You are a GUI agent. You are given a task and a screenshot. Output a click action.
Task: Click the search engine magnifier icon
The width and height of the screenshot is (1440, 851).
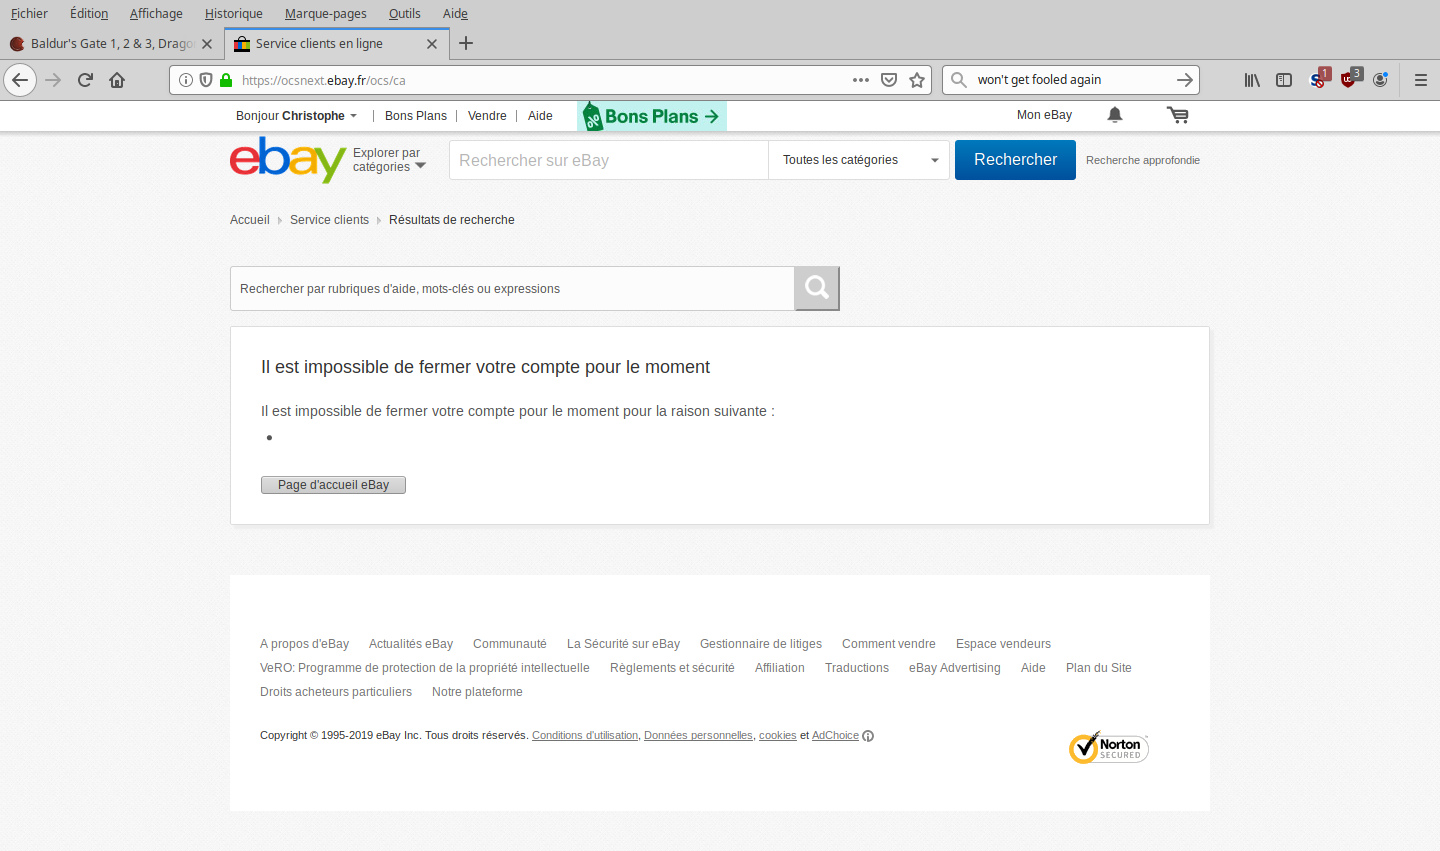pyautogui.click(x=959, y=80)
